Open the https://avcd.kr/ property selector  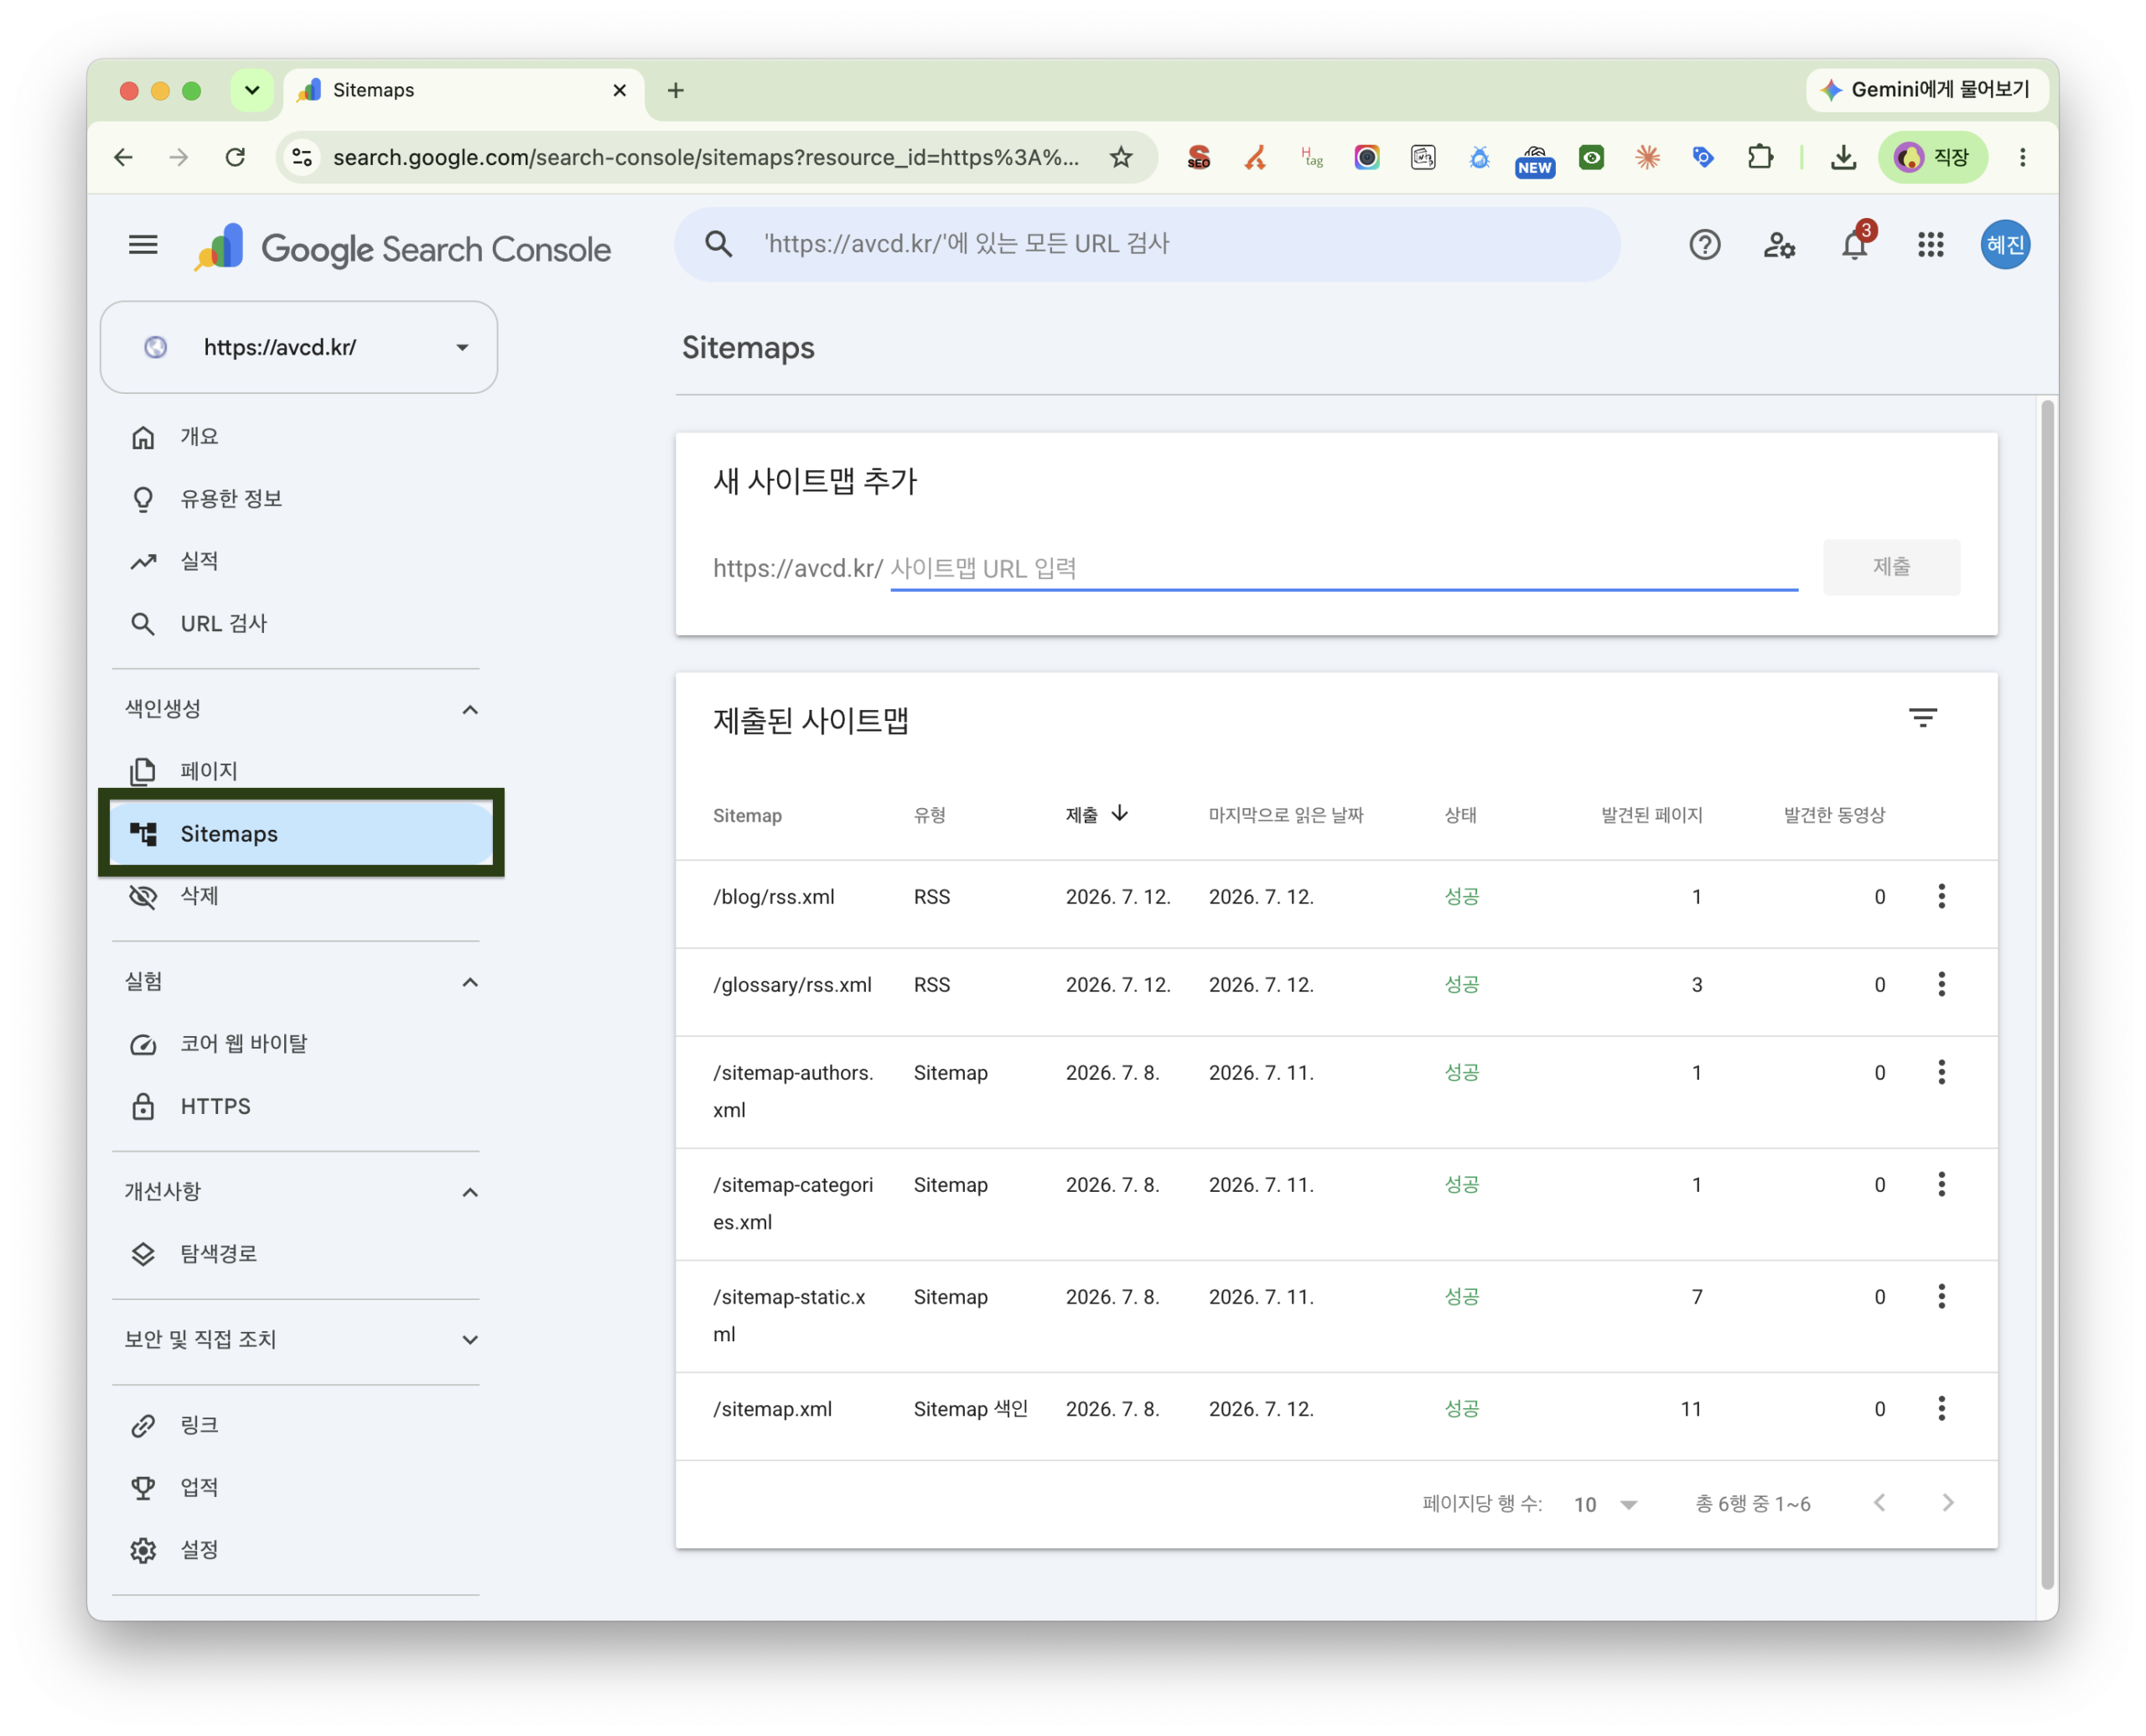tap(299, 347)
